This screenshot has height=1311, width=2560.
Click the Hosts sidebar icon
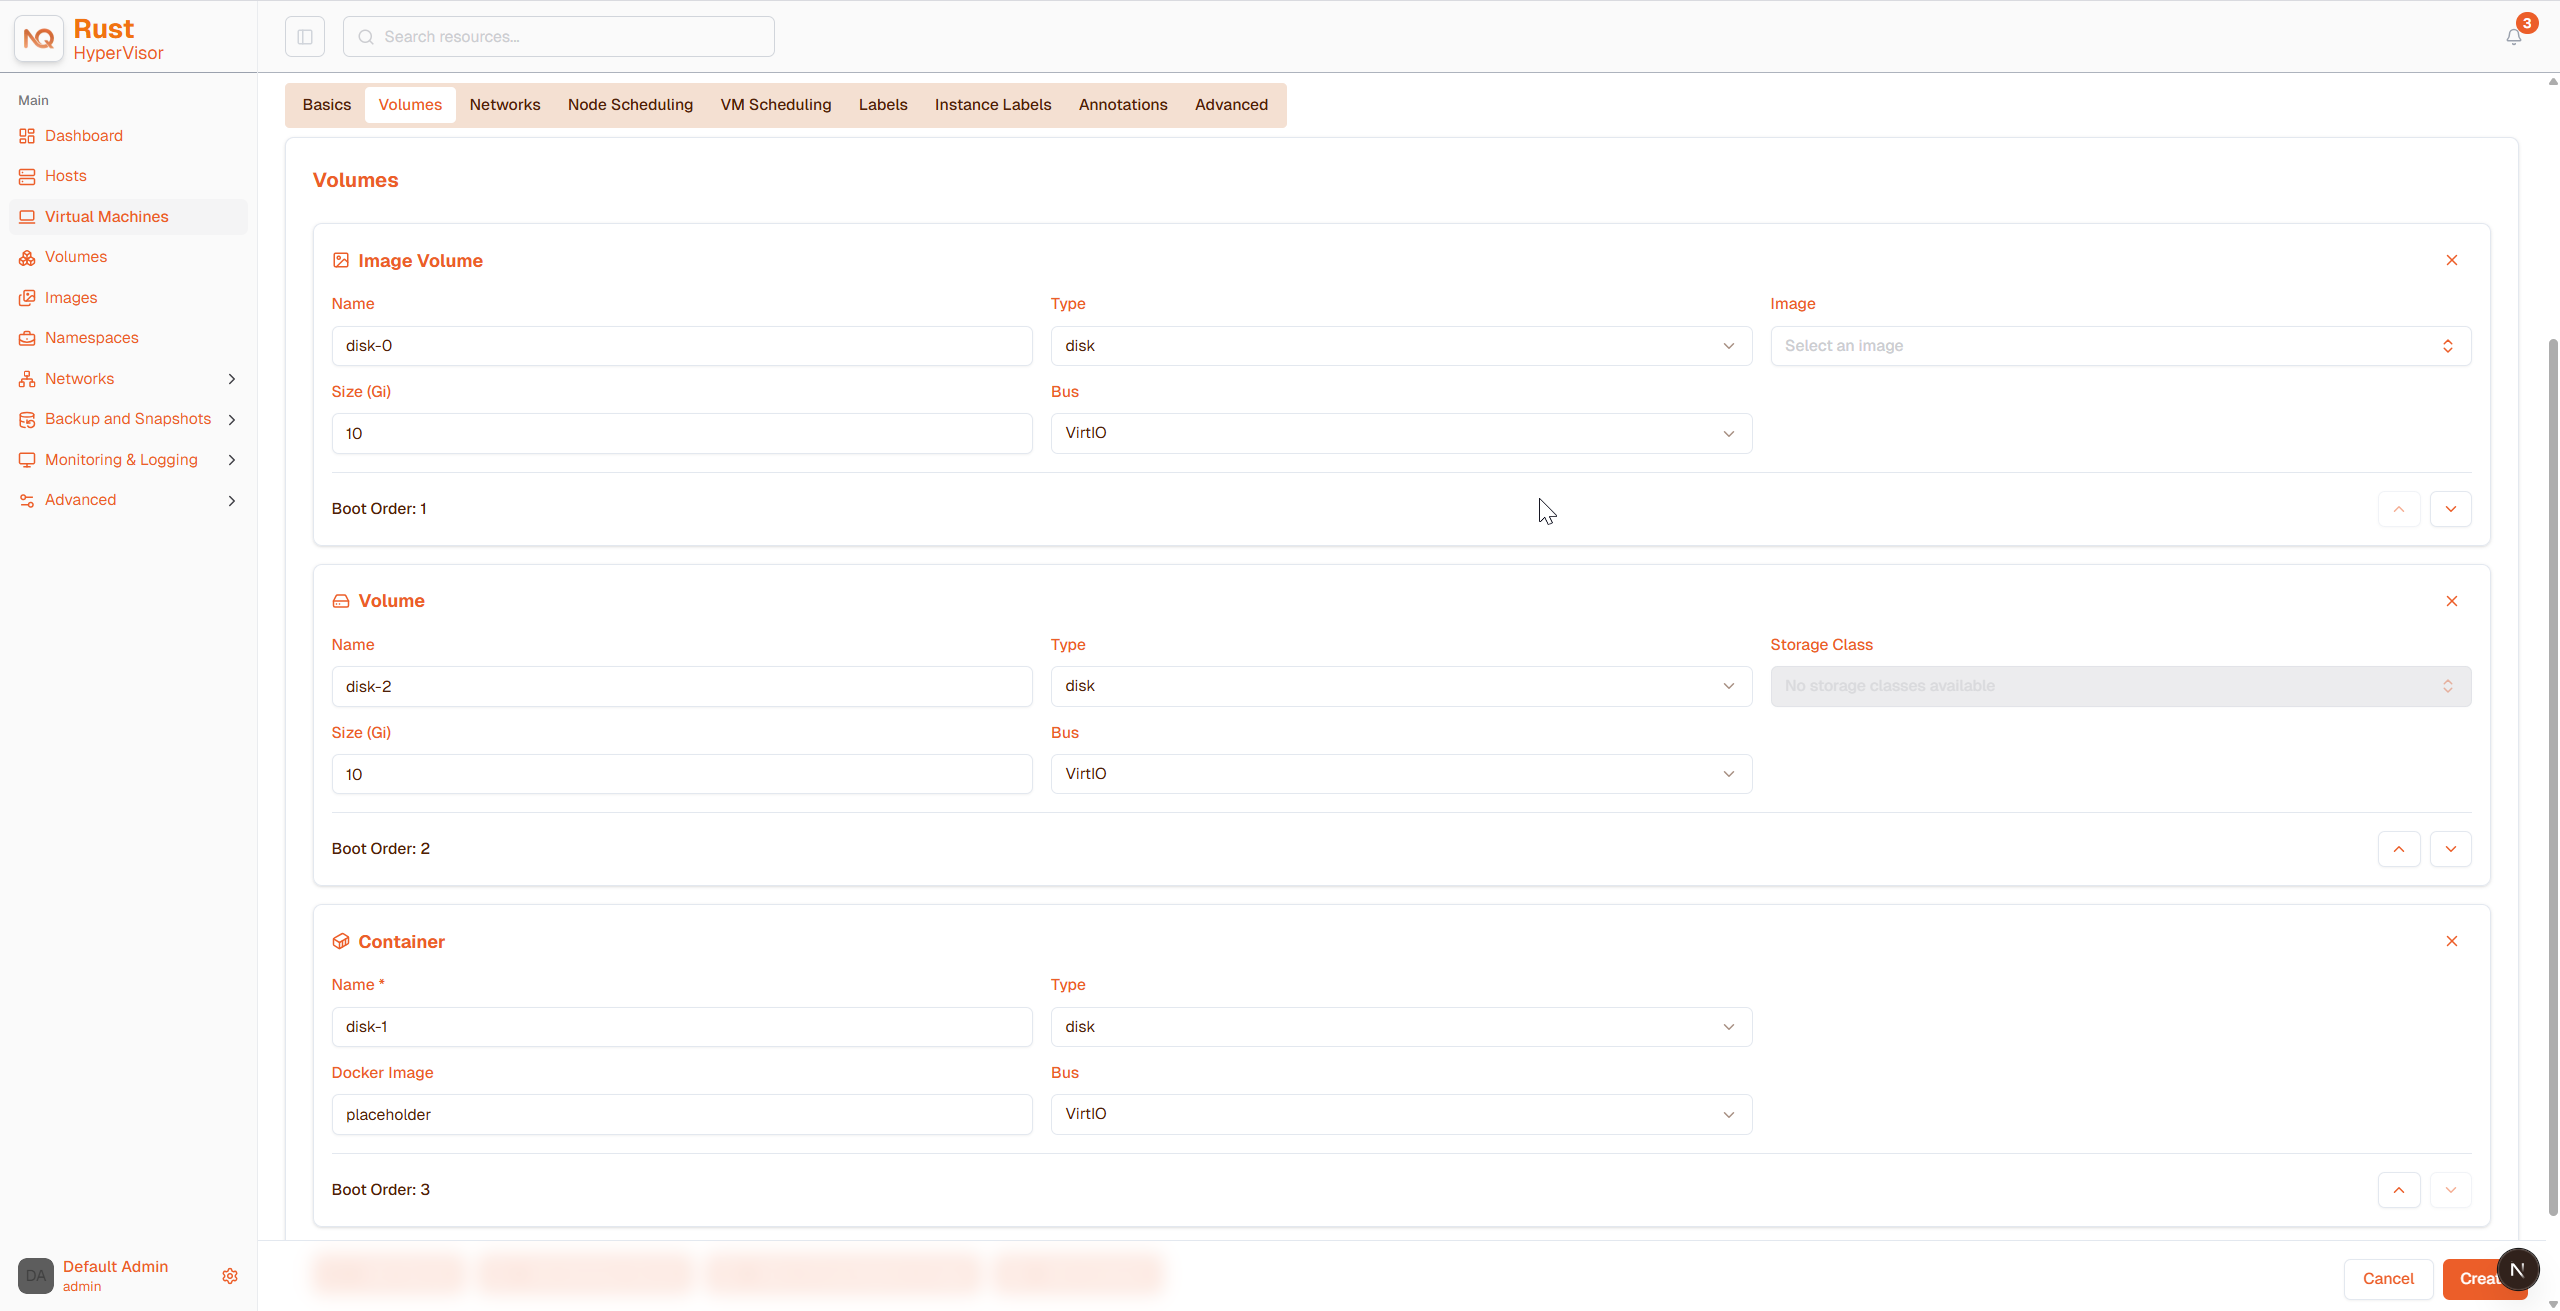(27, 176)
